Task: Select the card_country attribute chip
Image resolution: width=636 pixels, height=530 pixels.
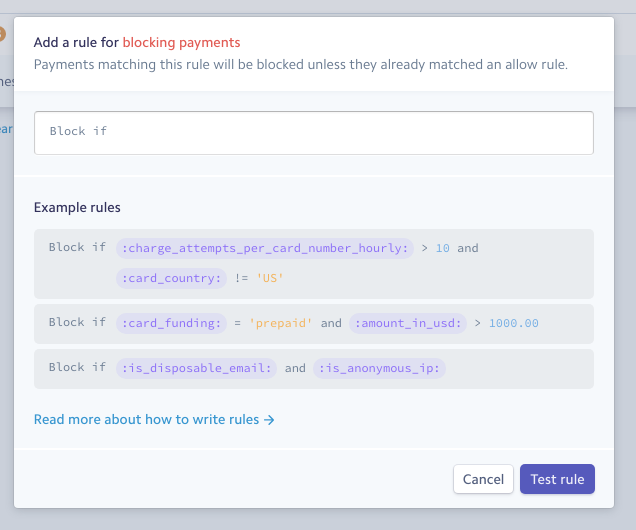Action: pos(171,278)
